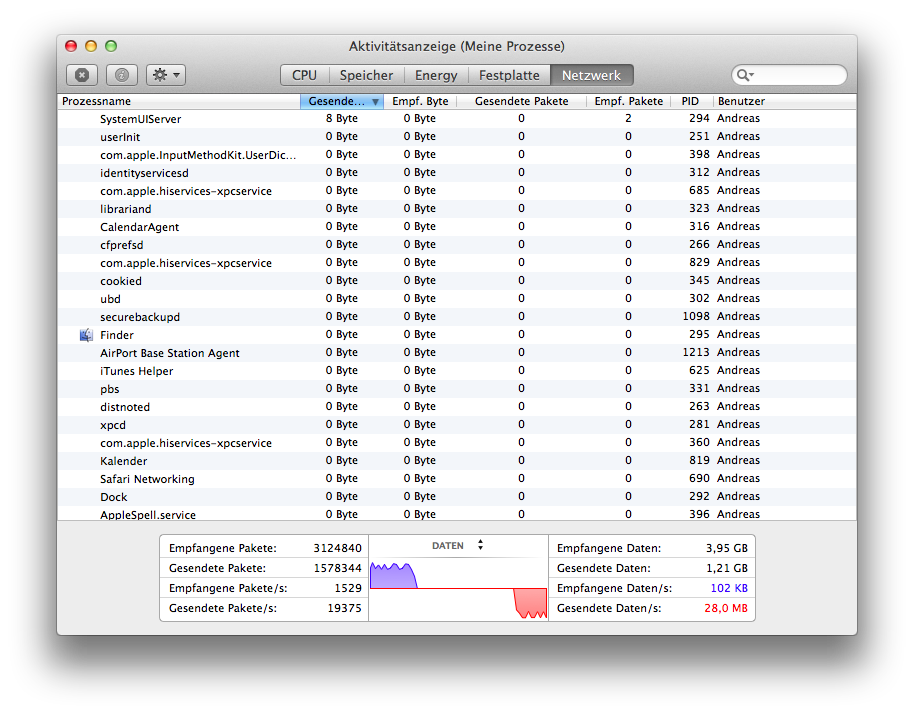Viewport: 914px width, 714px height.
Task: Click the quit process stop icon
Action: point(82,75)
